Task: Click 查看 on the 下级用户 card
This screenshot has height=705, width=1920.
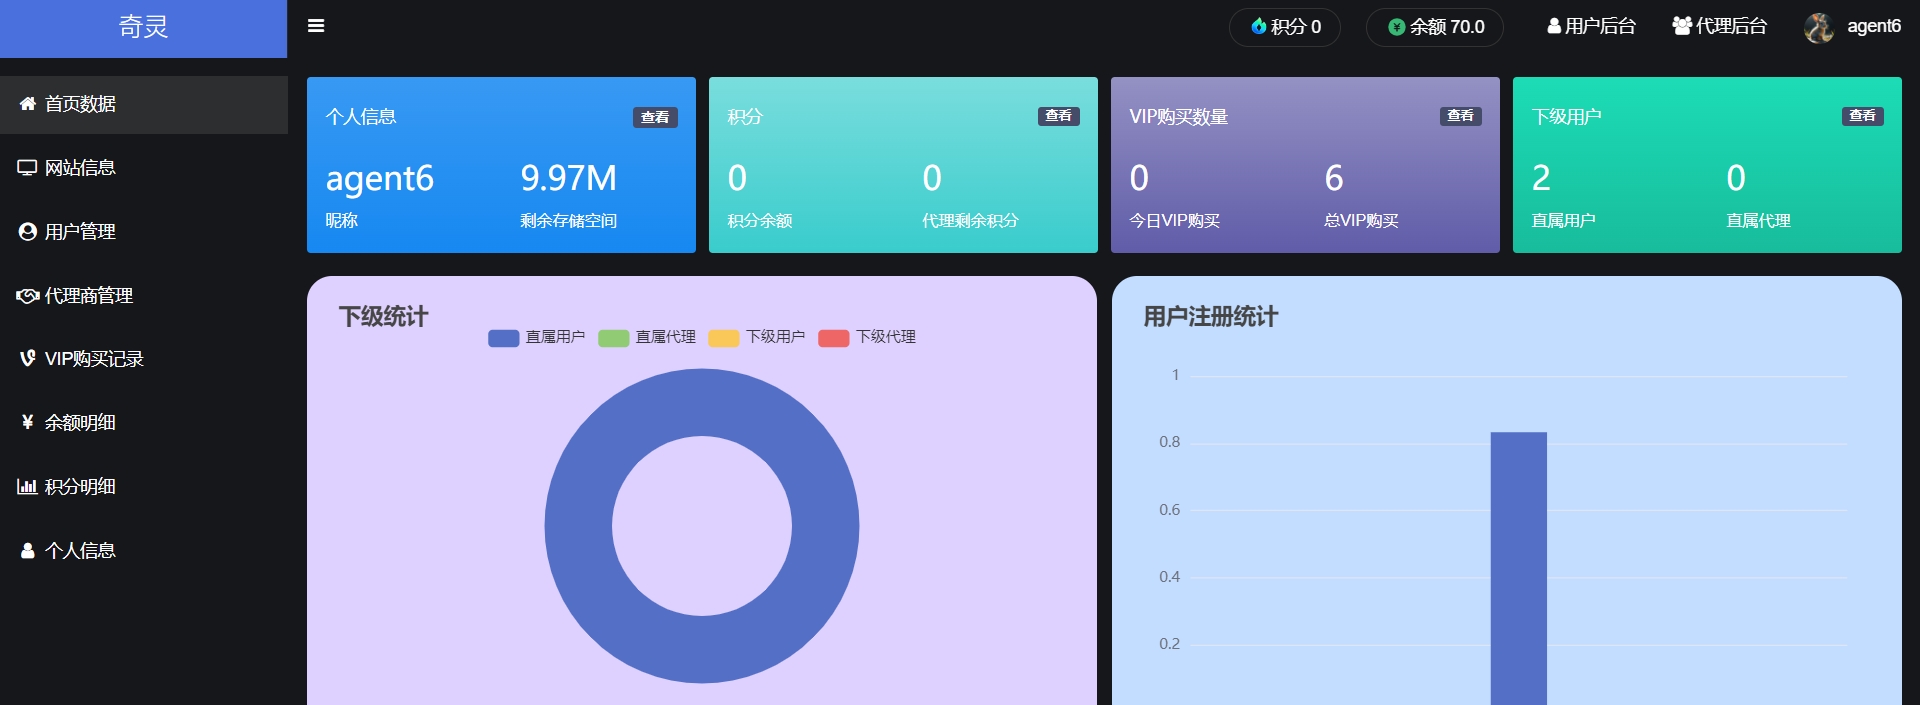Action: (x=1862, y=116)
